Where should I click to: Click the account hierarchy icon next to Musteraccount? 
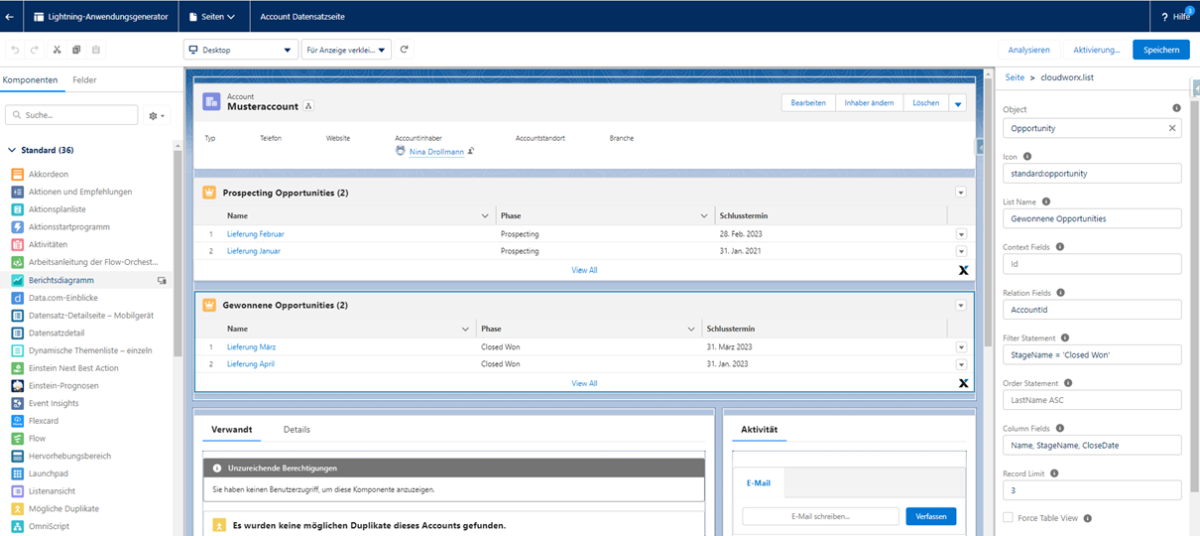309,106
